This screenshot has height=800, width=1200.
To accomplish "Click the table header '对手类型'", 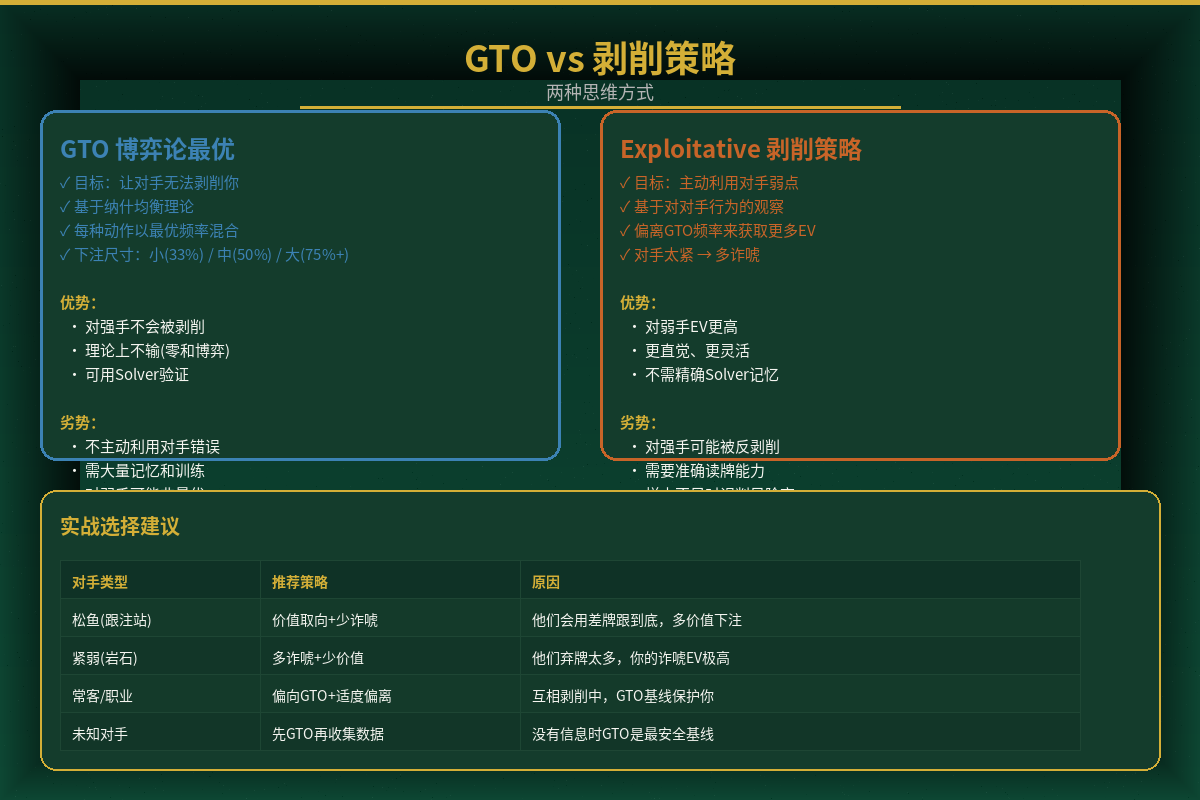I will (100, 582).
